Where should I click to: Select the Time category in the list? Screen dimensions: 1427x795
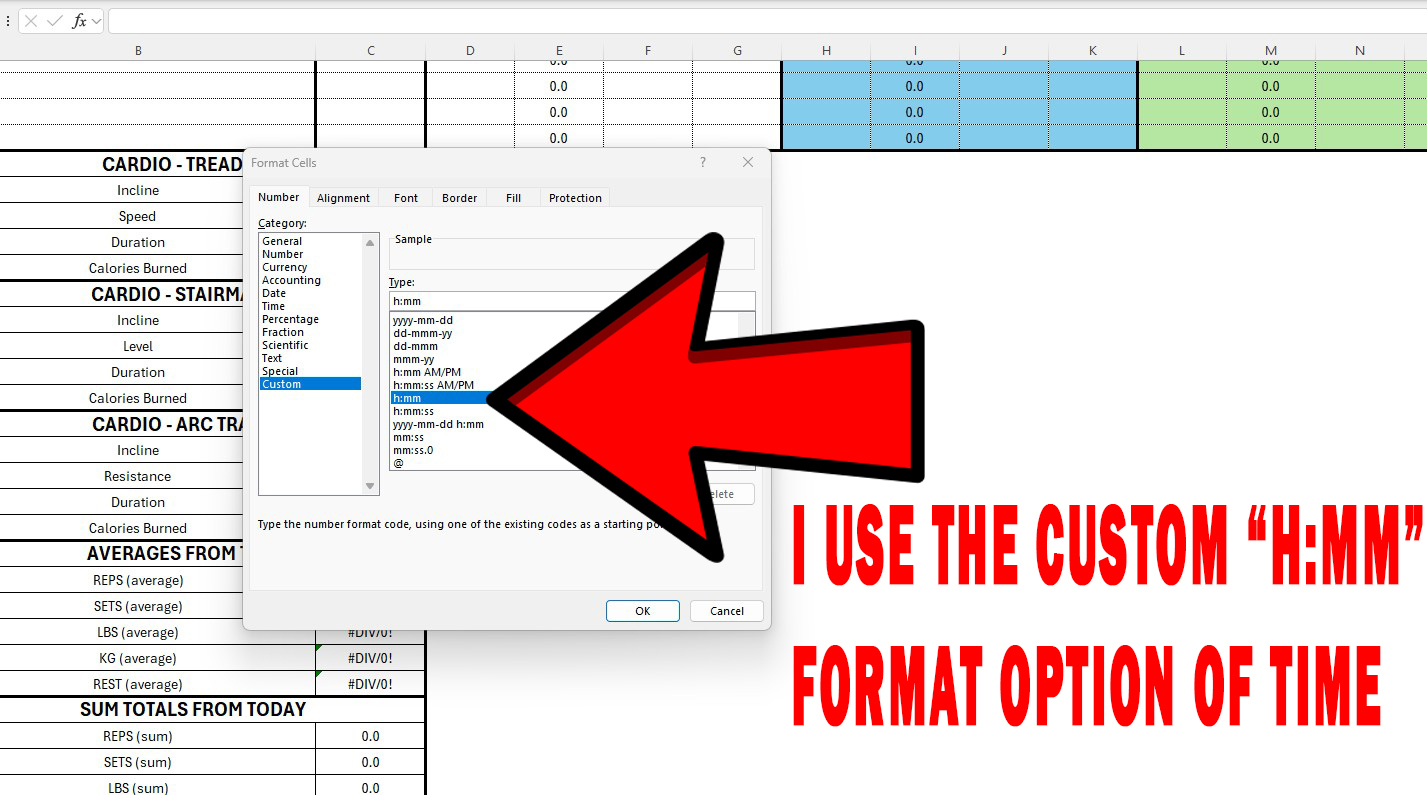tap(273, 306)
